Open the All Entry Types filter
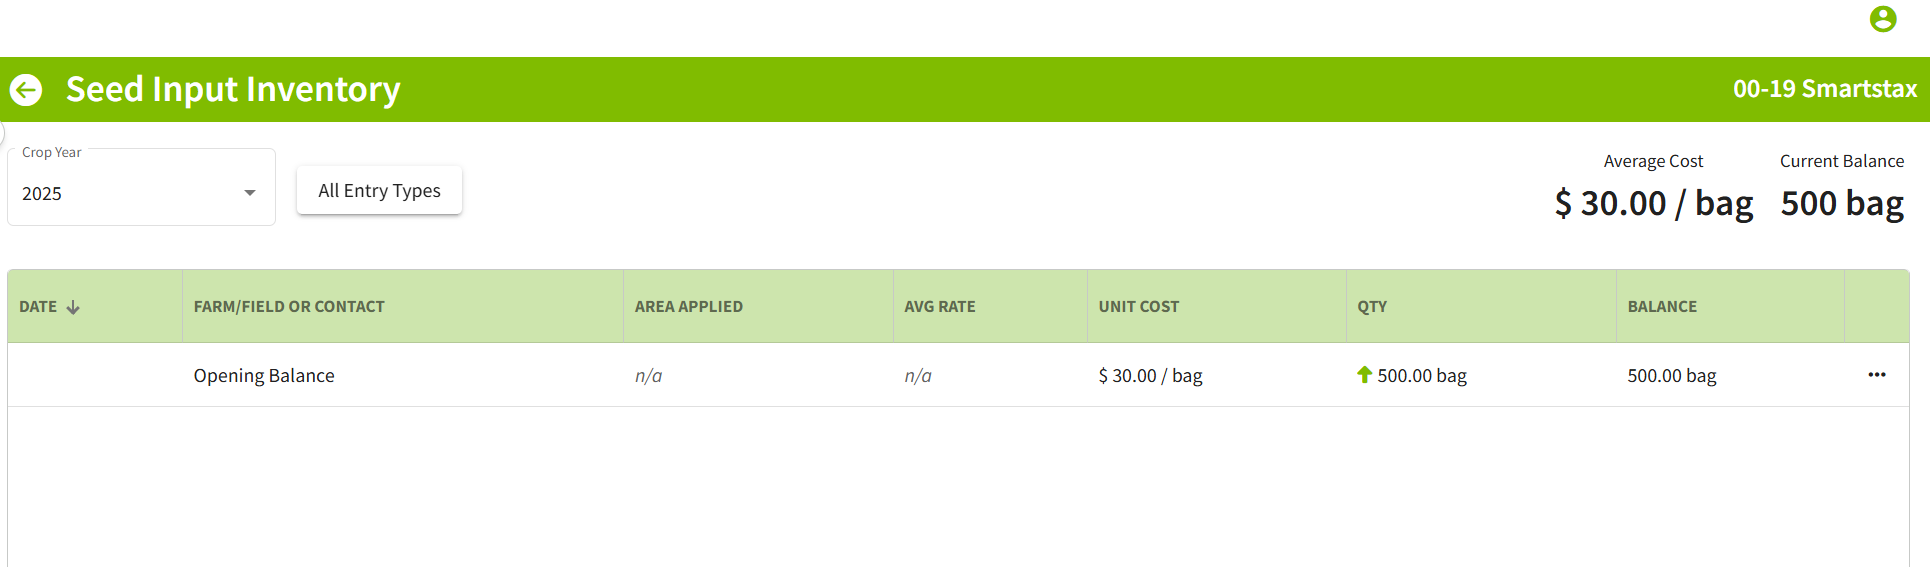 [379, 190]
